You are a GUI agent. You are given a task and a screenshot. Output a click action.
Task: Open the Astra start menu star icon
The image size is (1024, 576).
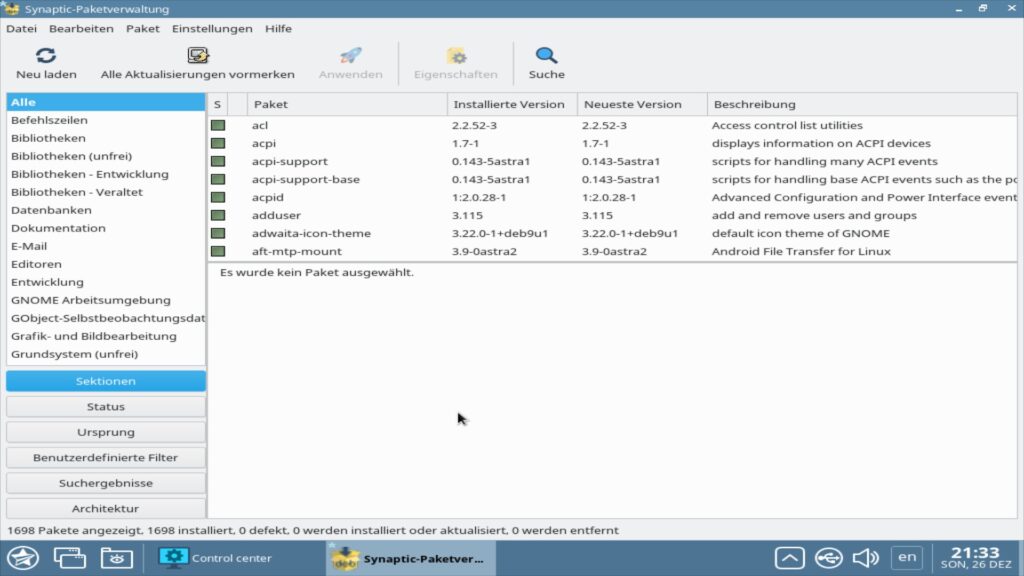coord(23,558)
